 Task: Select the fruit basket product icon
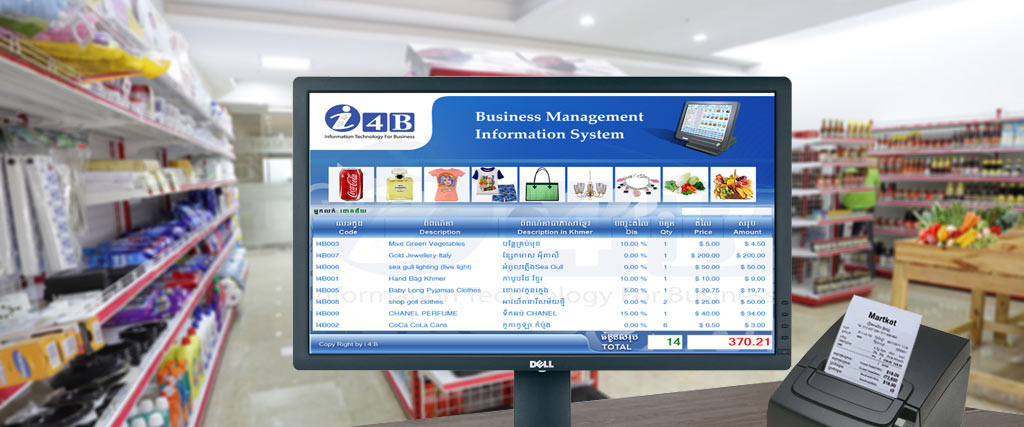pos(733,185)
